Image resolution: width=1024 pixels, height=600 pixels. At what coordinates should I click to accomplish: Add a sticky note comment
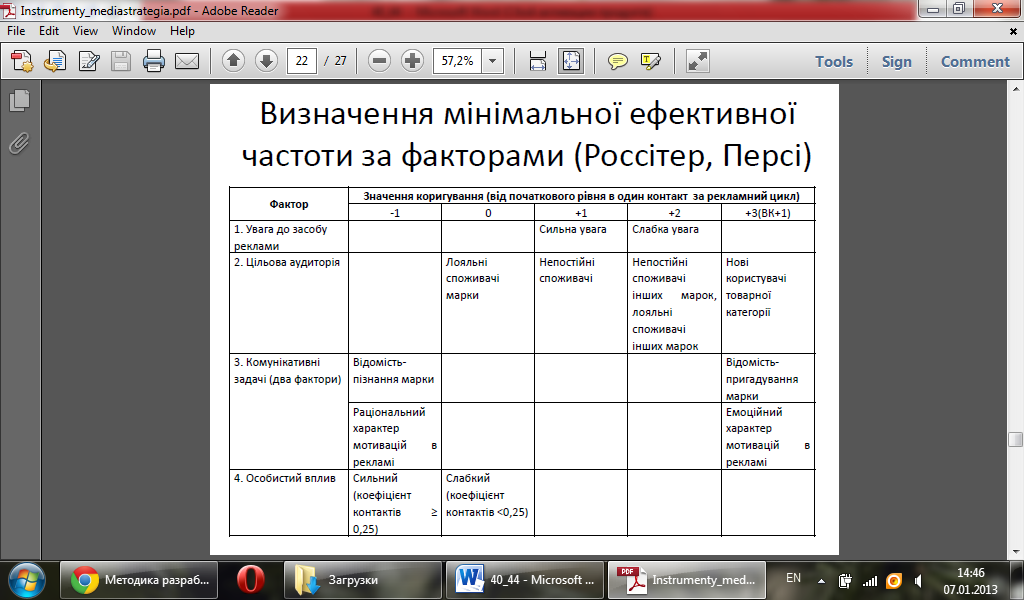pos(618,61)
